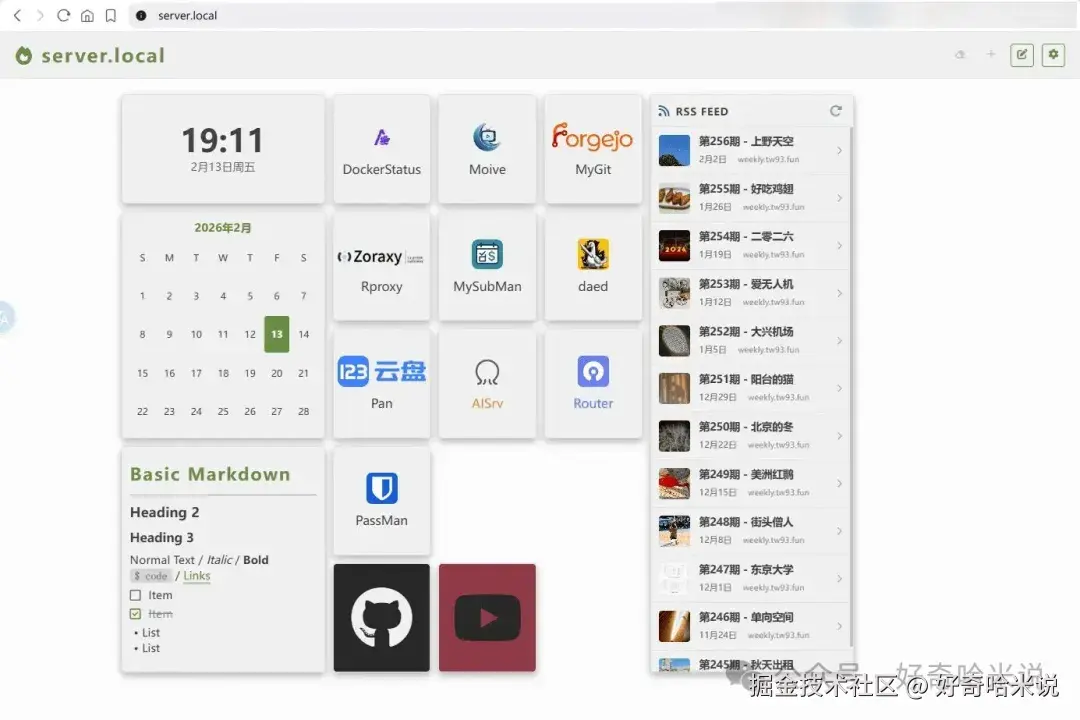
Task: Open thumbnail of 第255期 好吃鸡翅
Action: click(674, 198)
